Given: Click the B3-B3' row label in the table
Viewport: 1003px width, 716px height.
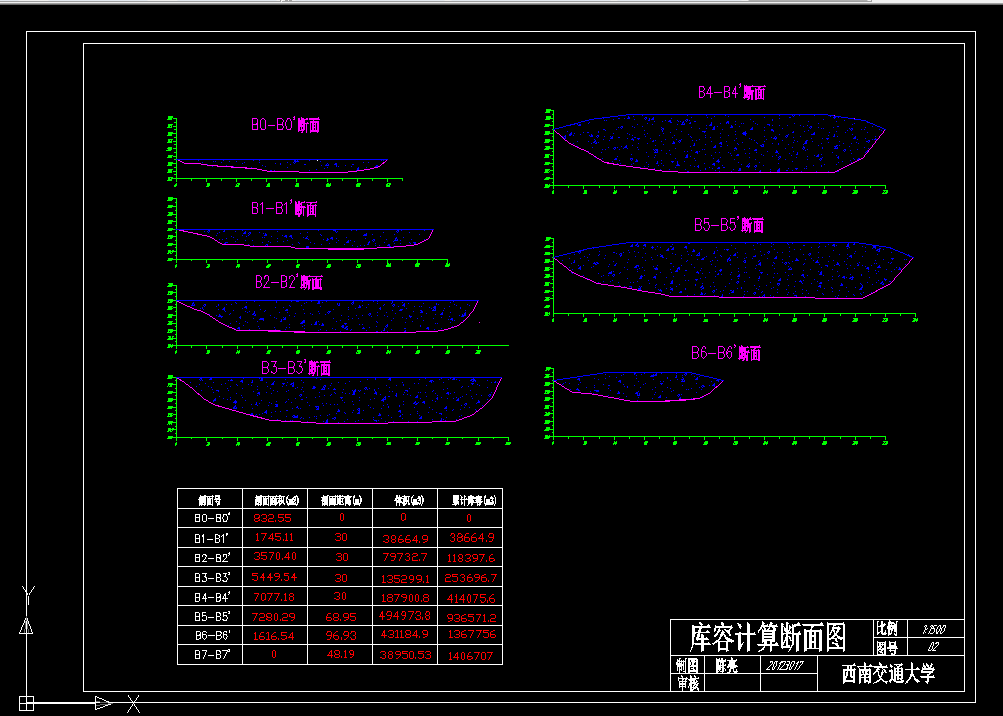Looking at the screenshot, I should point(212,577).
